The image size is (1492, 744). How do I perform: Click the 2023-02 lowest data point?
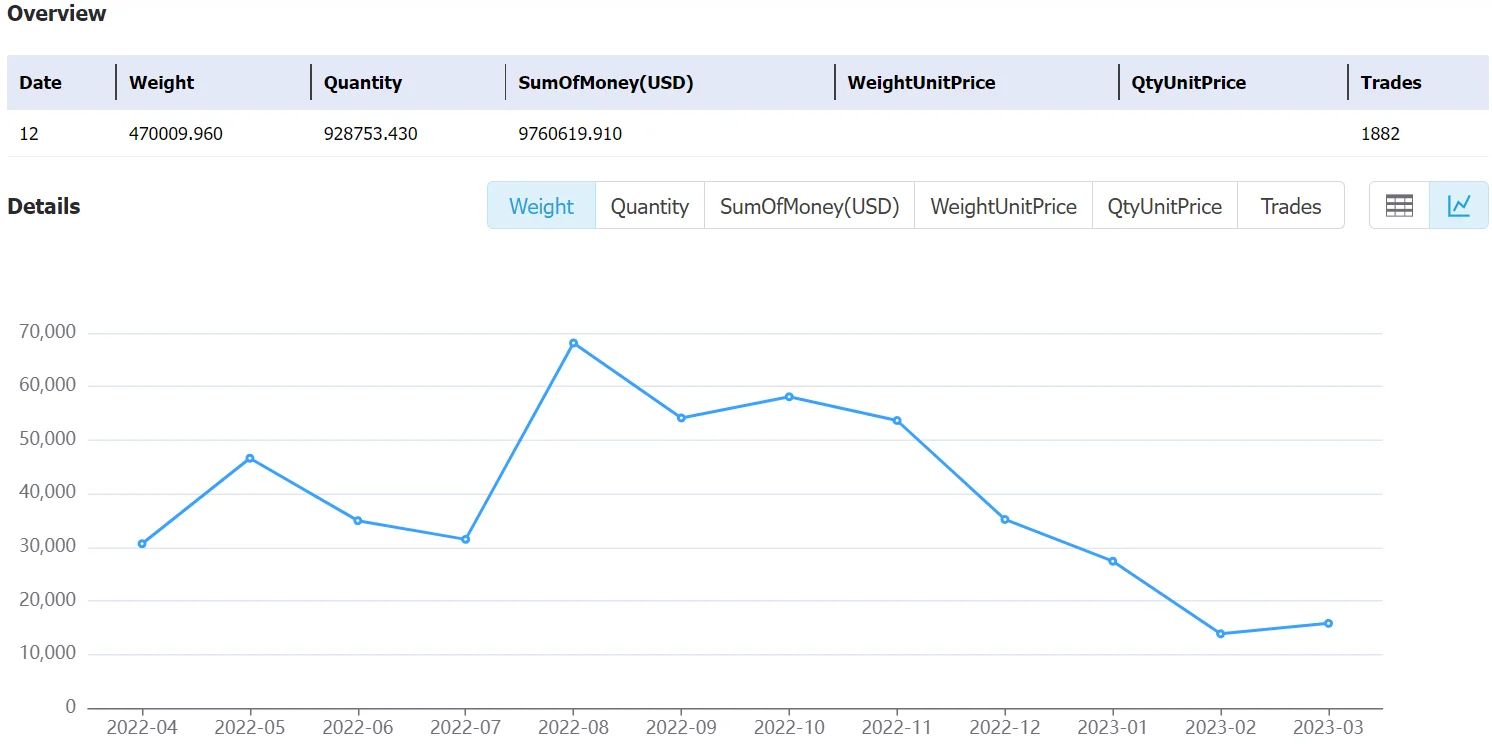(x=1221, y=633)
